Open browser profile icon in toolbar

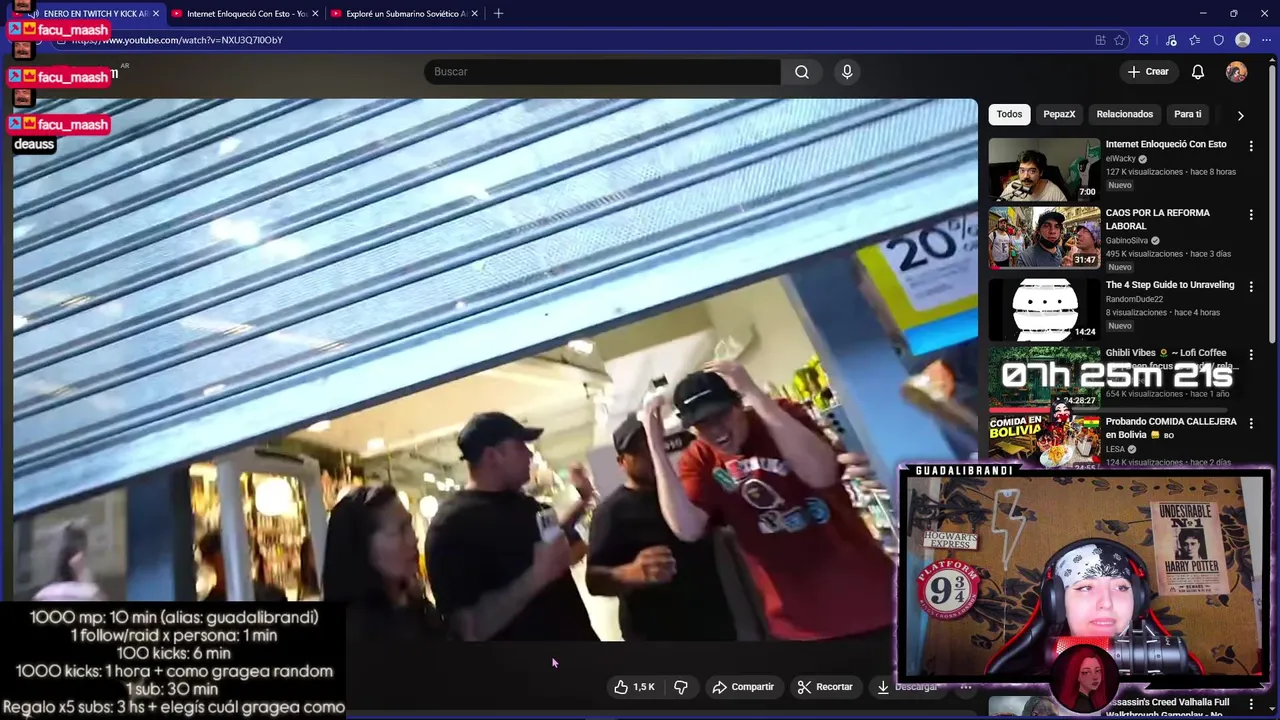(x=1243, y=40)
